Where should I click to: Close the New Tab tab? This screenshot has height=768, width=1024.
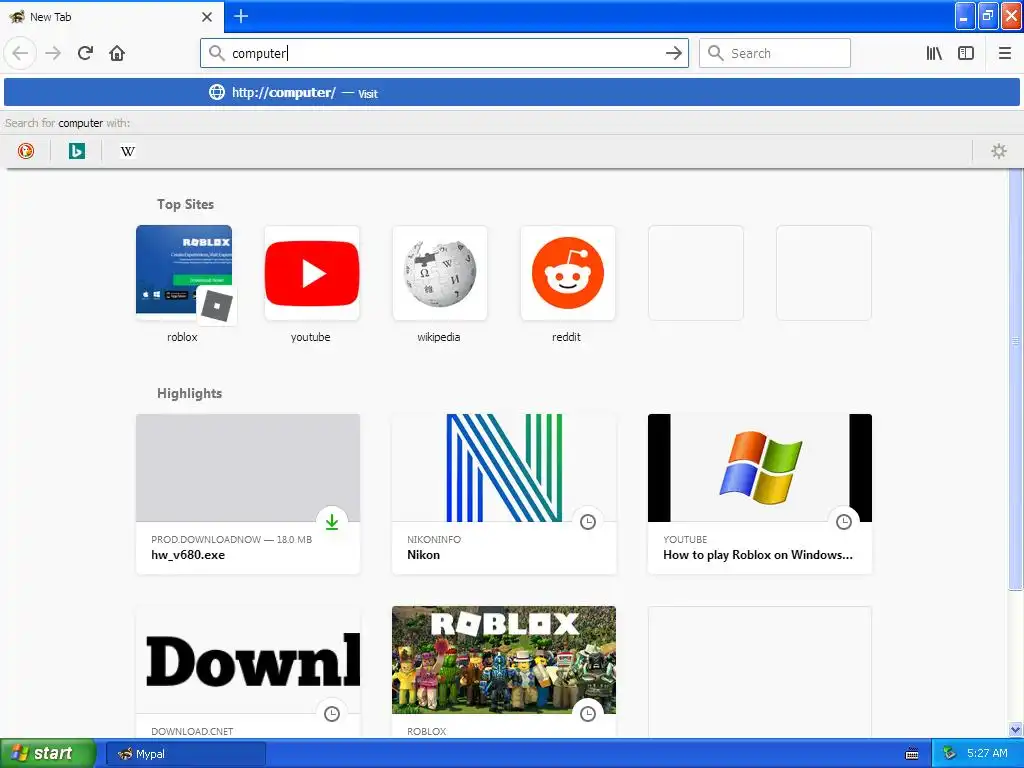coord(207,17)
